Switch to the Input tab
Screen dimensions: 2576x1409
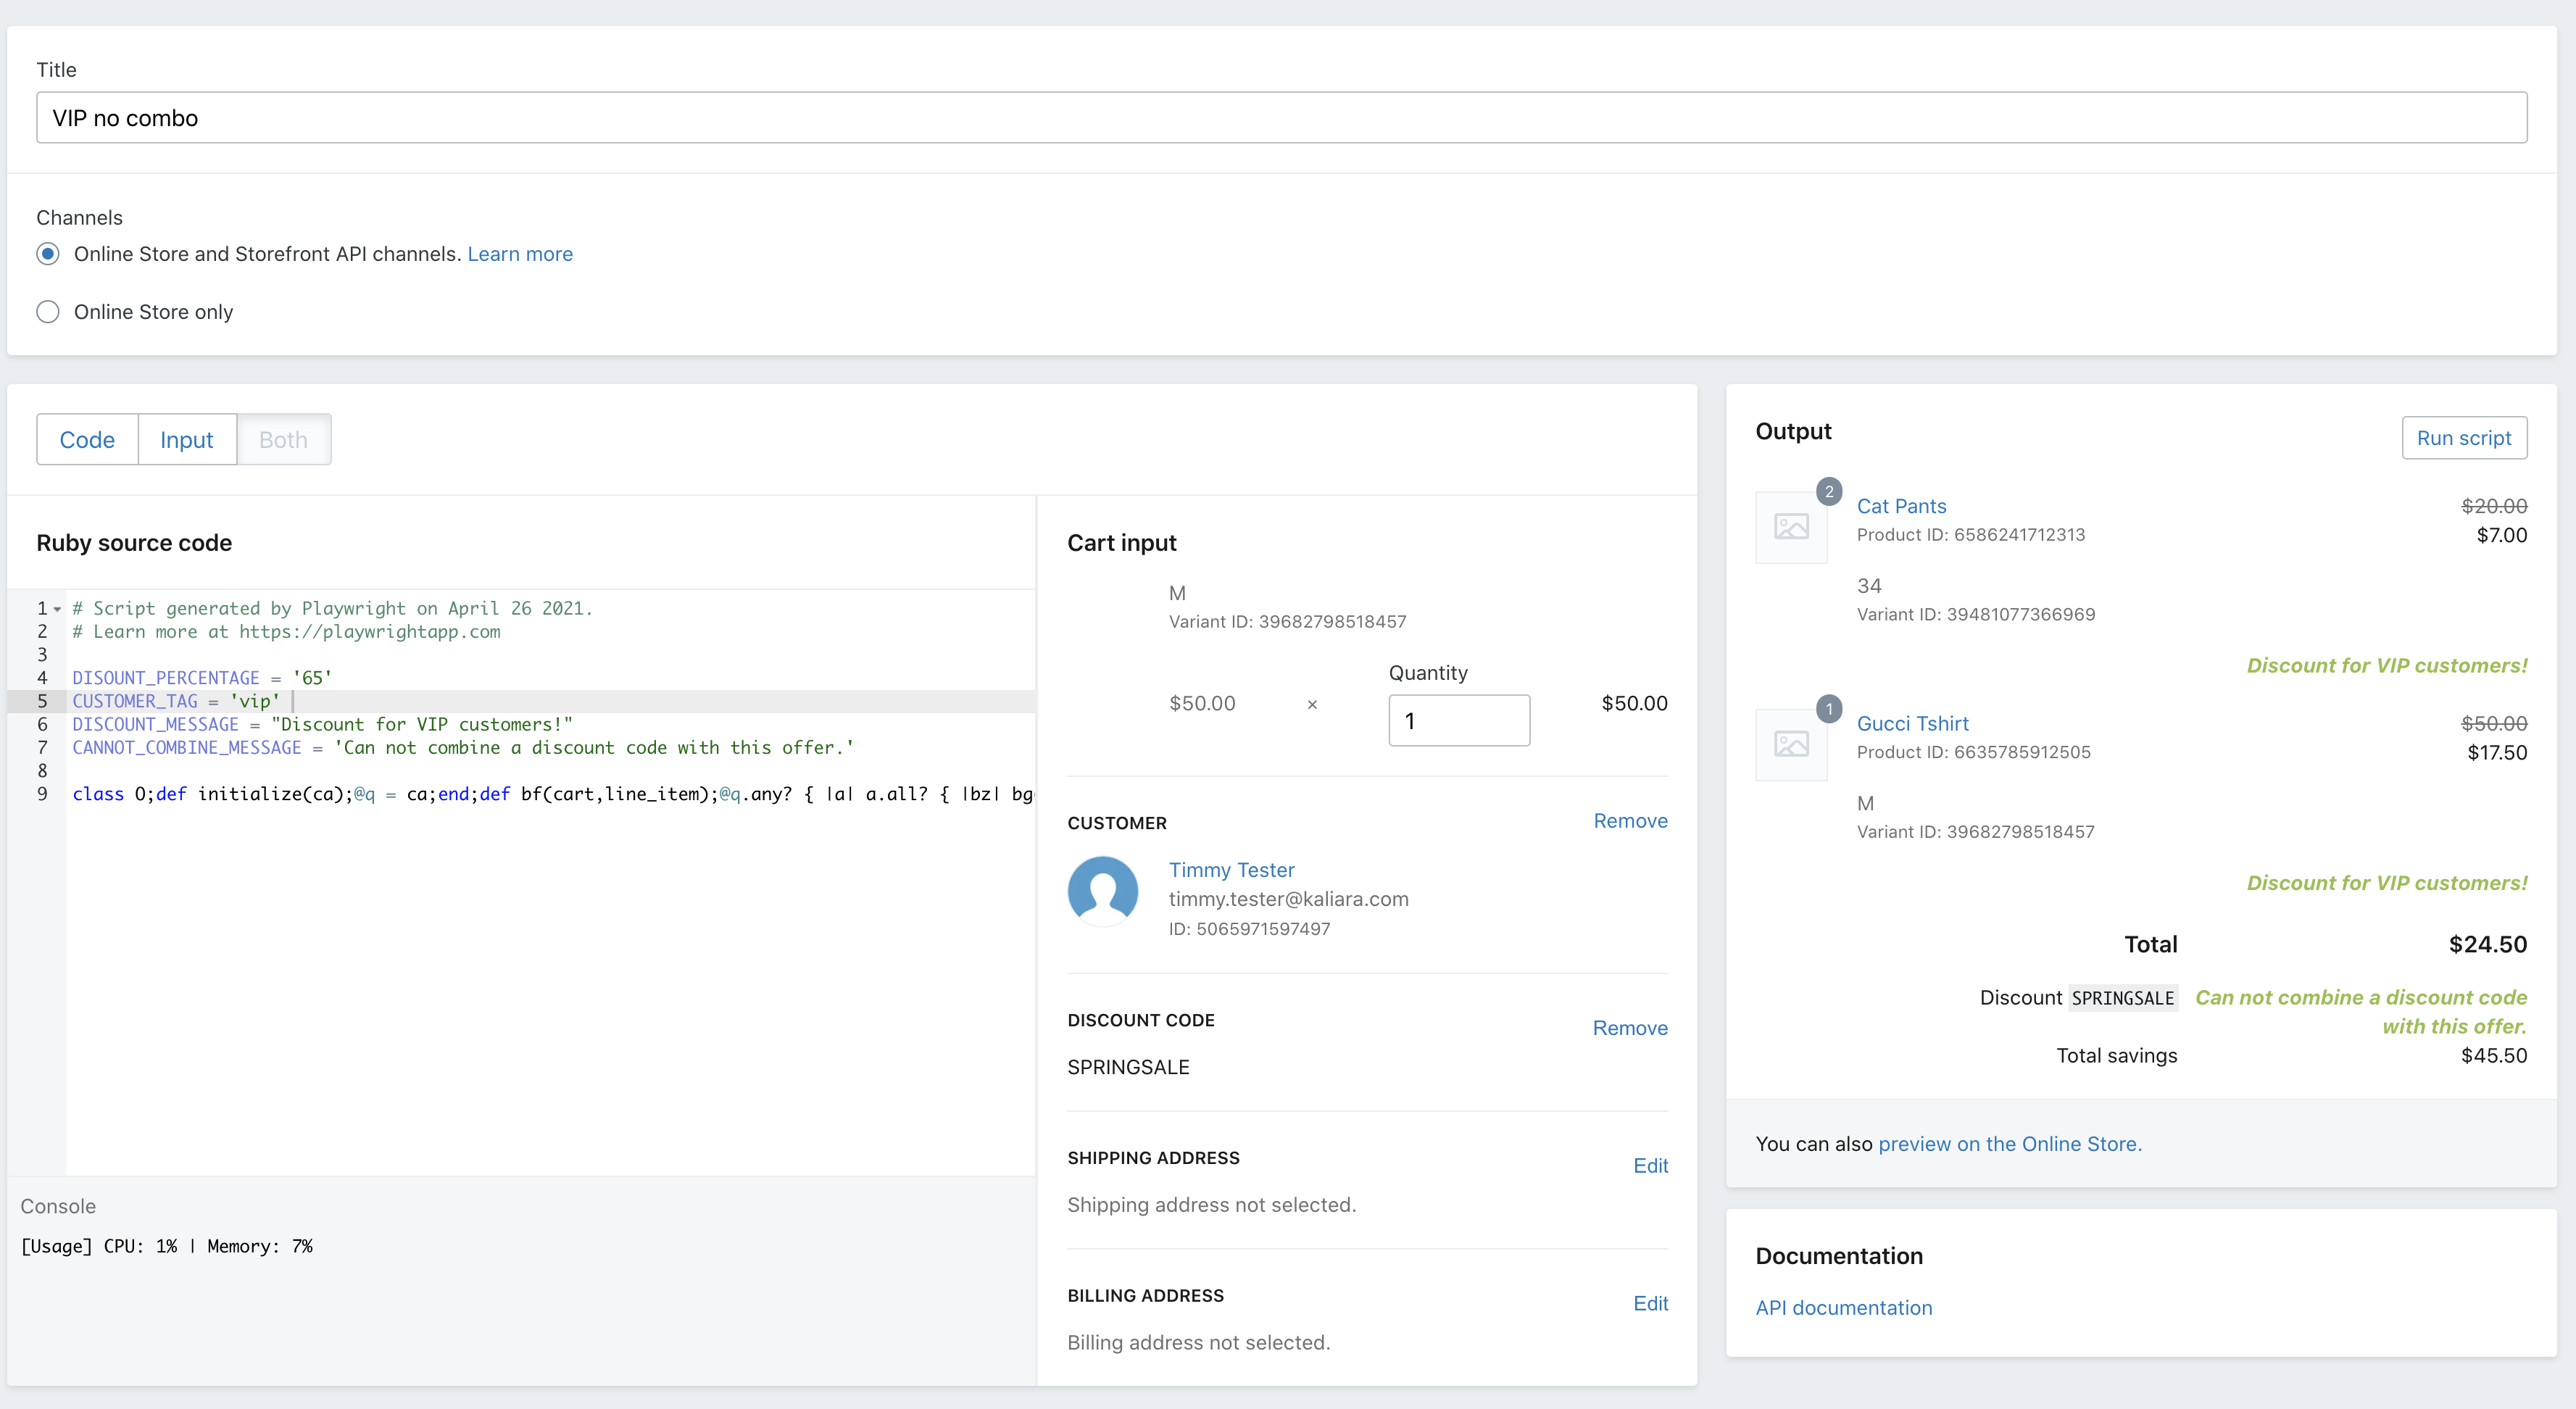pos(186,440)
